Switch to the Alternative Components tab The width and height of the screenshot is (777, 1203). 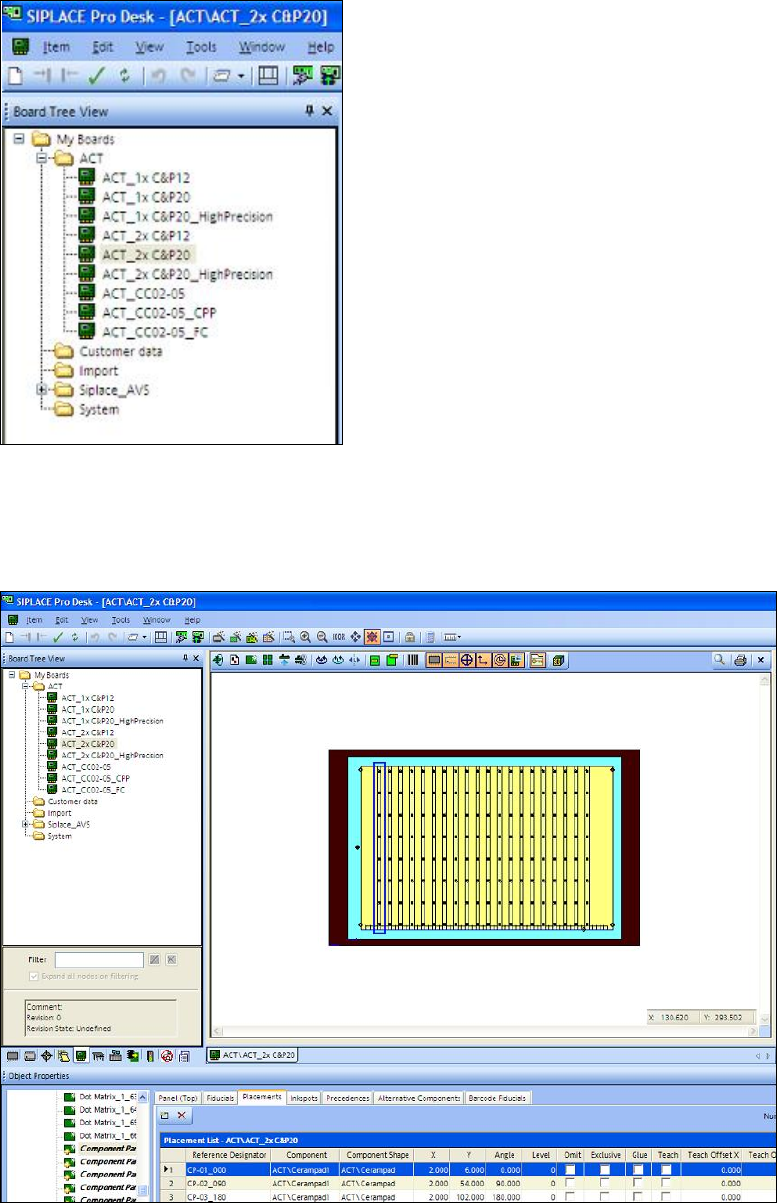pyautogui.click(x=420, y=1097)
